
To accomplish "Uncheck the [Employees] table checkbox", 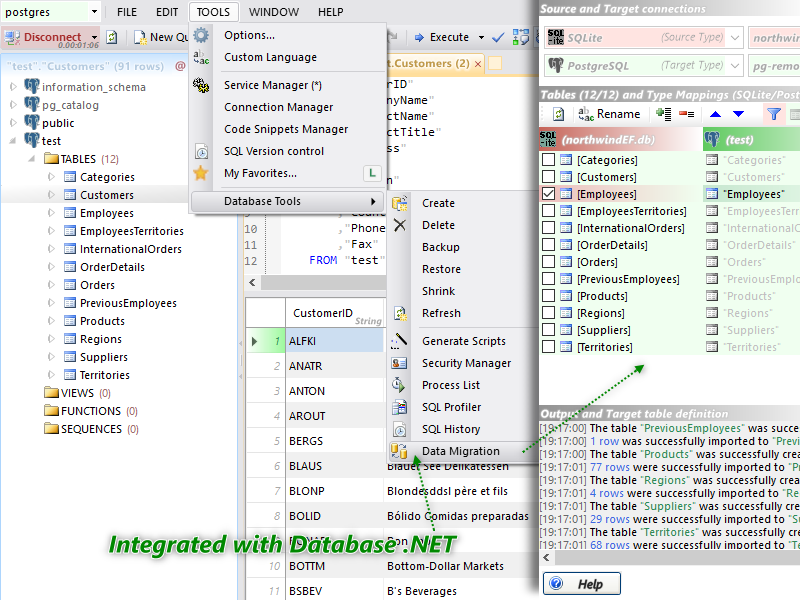I will tap(548, 194).
